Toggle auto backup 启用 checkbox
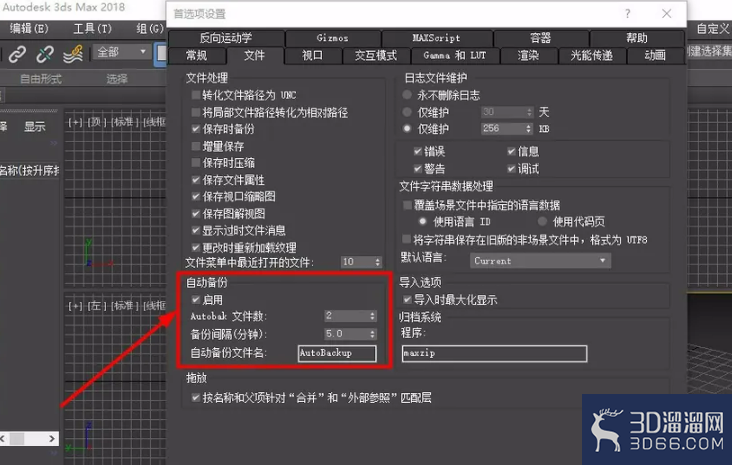 [x=196, y=300]
